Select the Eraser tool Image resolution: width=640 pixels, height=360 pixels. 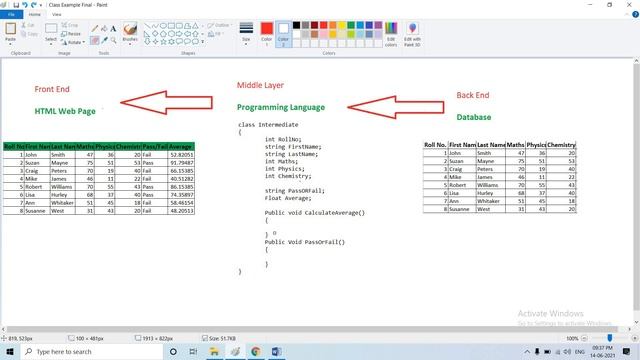[95, 40]
